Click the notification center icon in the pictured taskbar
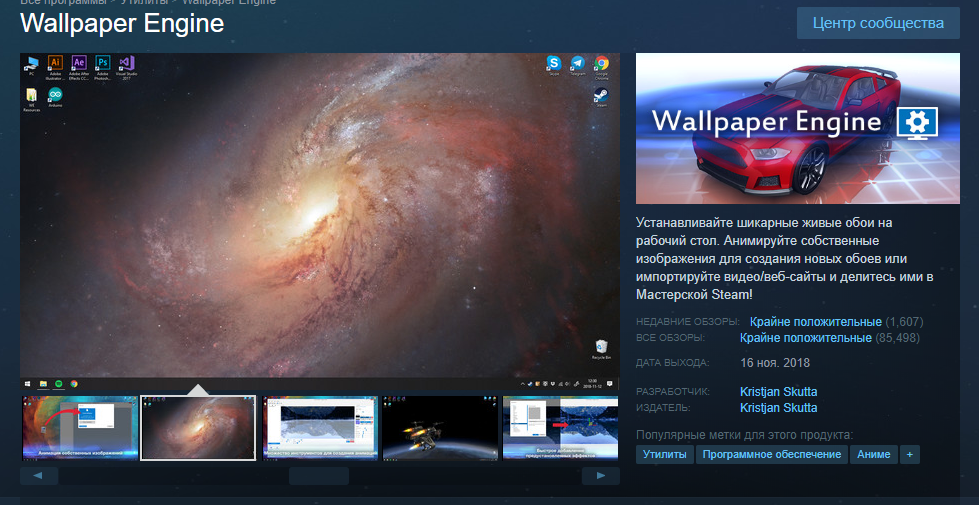Viewport: 979px width, 505px height. 609,383
